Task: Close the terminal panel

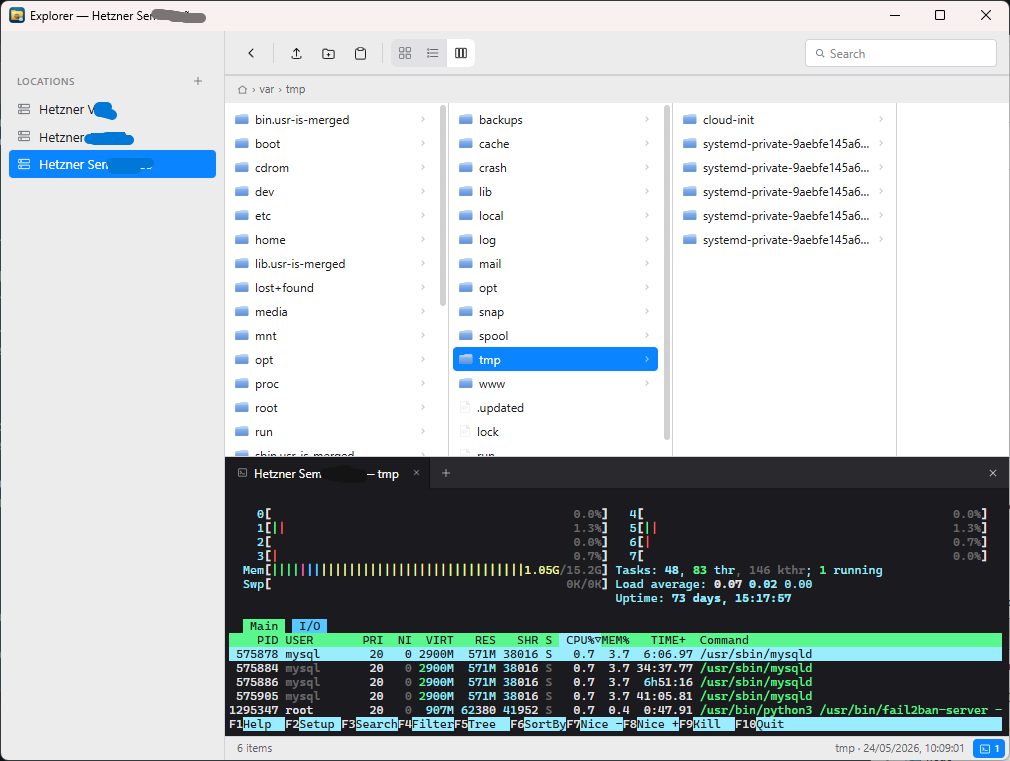Action: click(x=993, y=473)
